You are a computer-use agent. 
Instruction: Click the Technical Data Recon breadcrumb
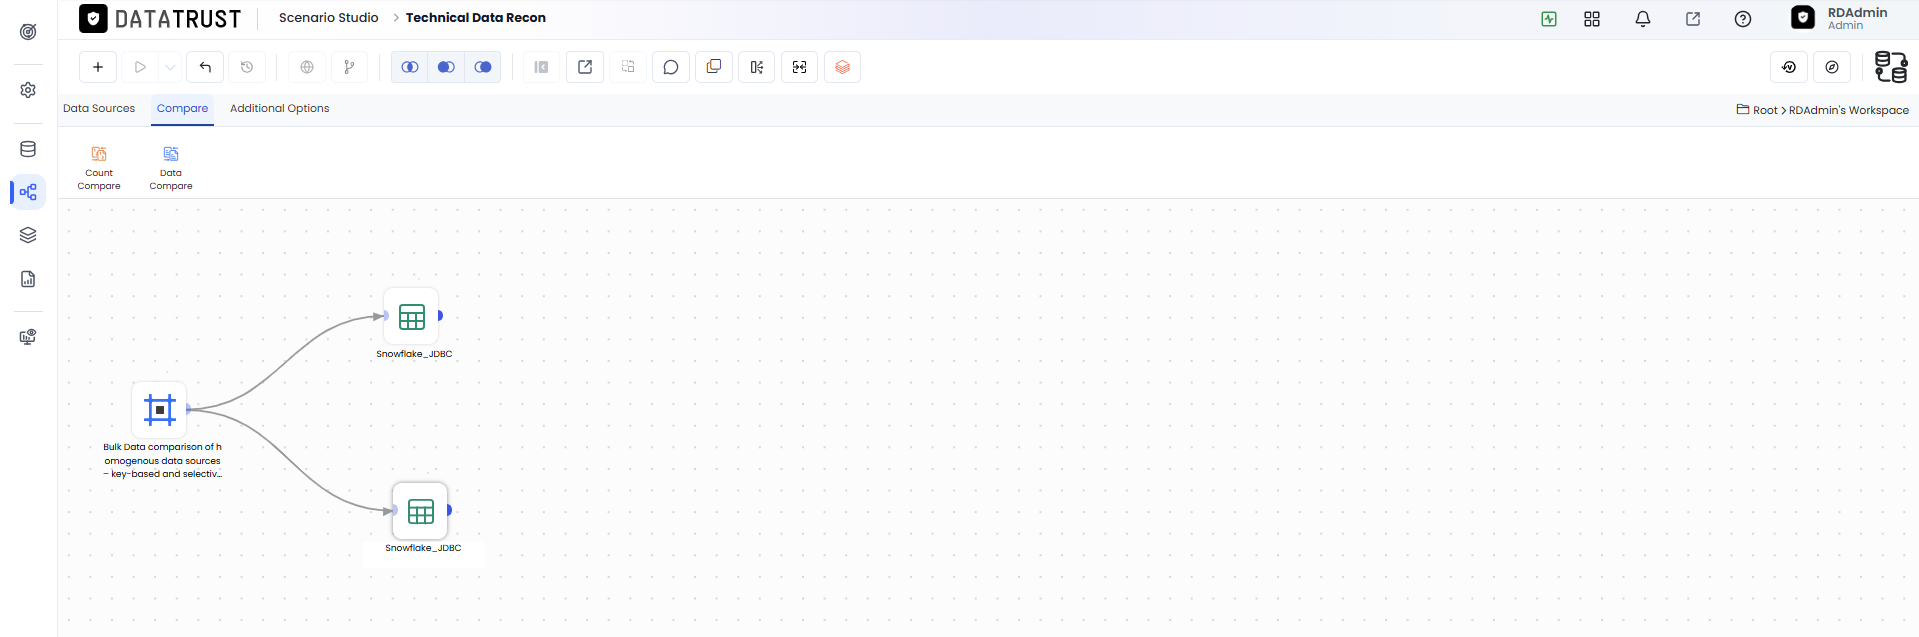476,18
